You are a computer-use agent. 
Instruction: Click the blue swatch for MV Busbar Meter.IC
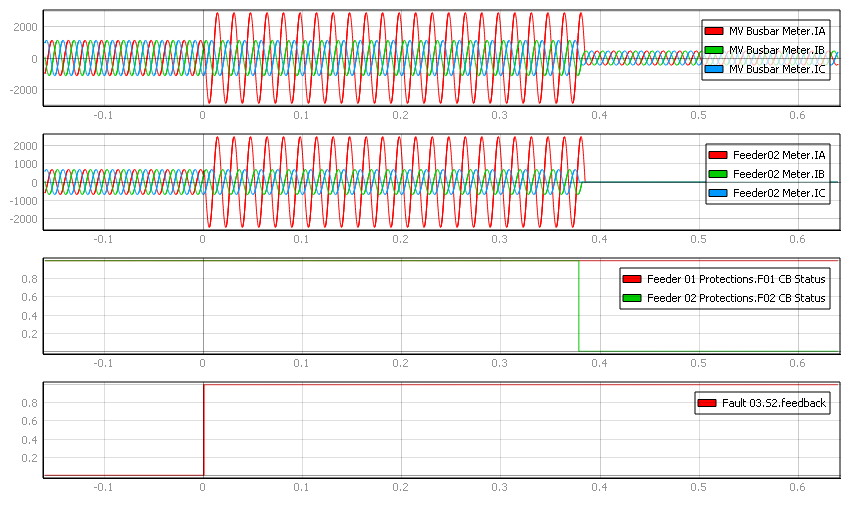pyautogui.click(x=714, y=69)
